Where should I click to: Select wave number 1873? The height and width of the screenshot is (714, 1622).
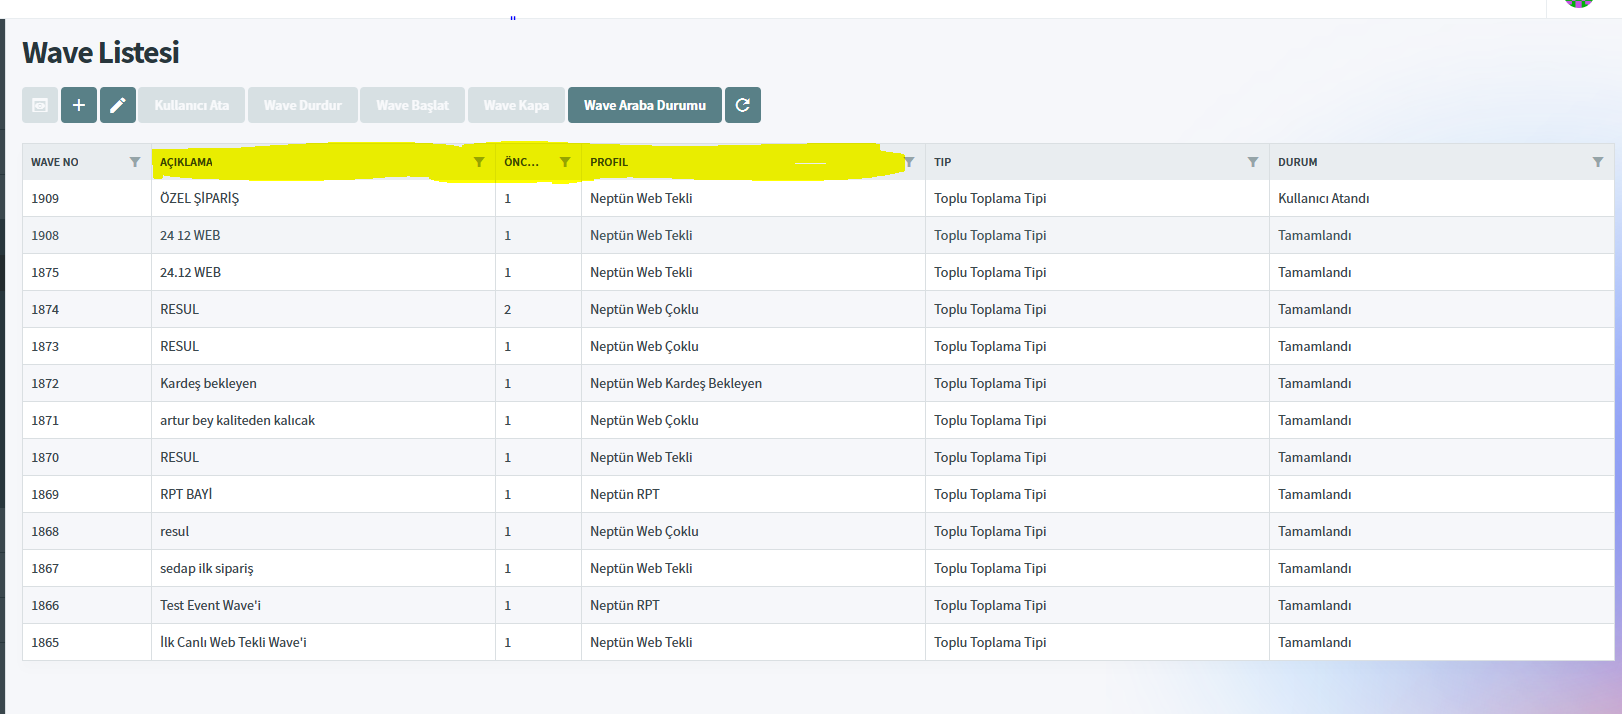pyautogui.click(x=45, y=346)
